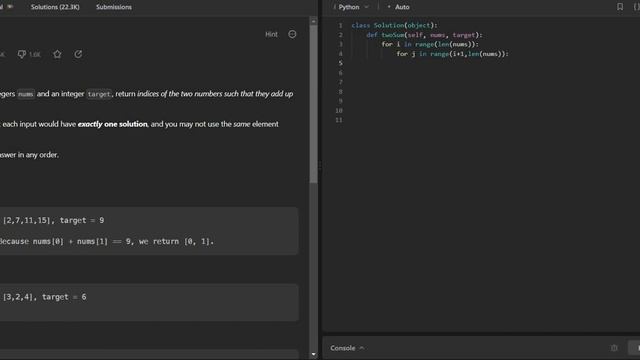Click the share arrow icon

(78, 54)
